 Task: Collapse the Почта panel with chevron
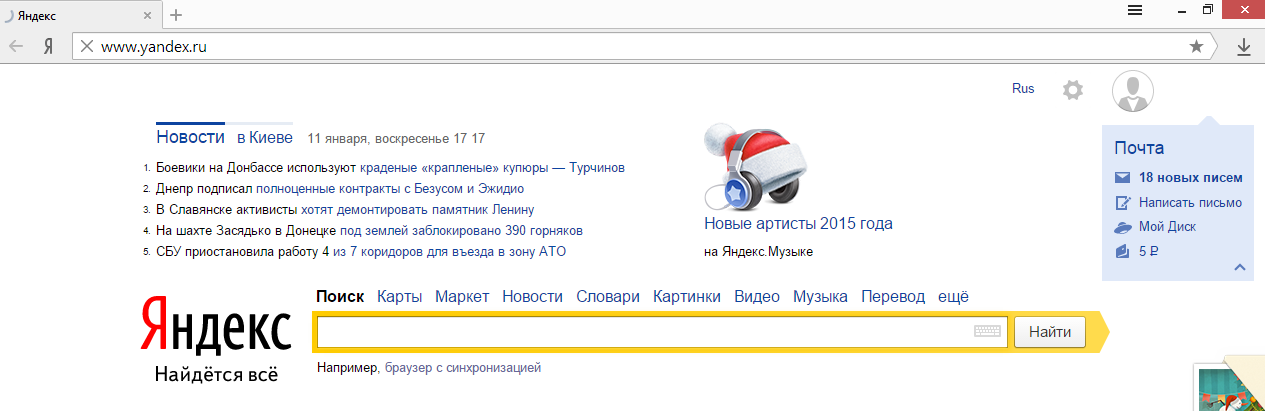coord(1240,267)
